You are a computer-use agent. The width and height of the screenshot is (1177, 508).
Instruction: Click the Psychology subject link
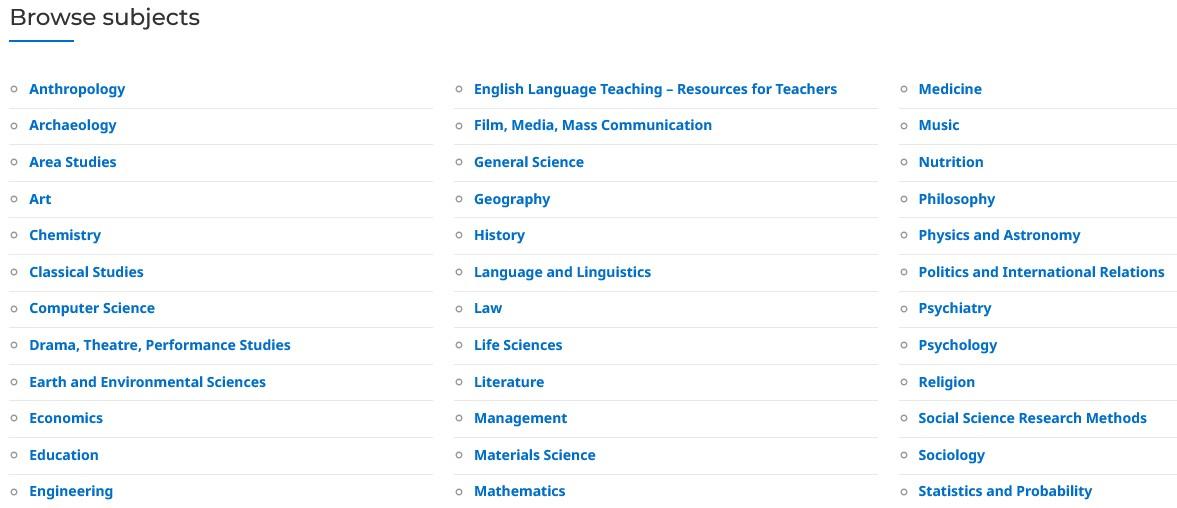click(x=958, y=345)
